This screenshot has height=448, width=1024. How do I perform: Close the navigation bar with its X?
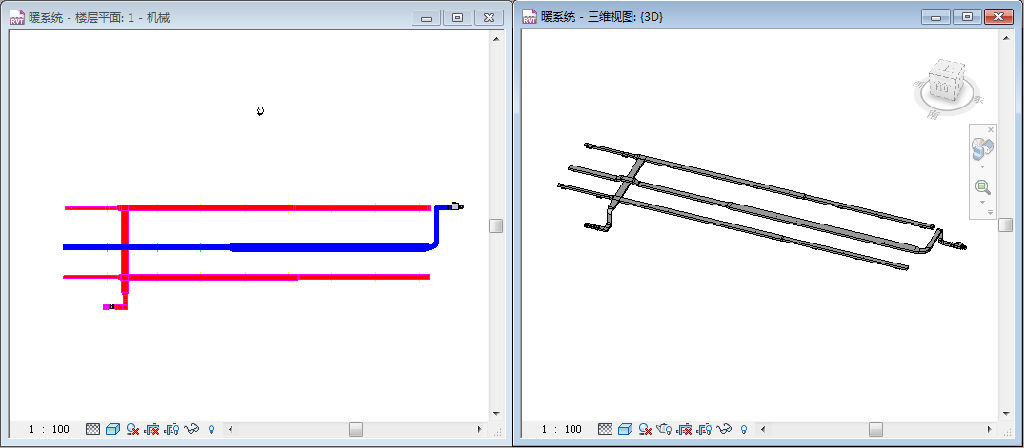[x=991, y=129]
